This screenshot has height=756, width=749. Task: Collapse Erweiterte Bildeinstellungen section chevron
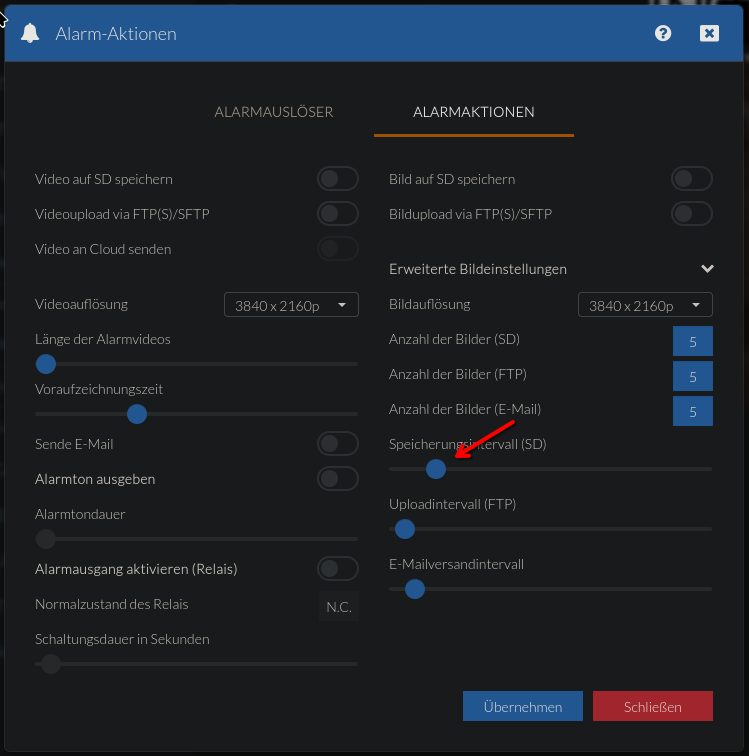point(707,269)
